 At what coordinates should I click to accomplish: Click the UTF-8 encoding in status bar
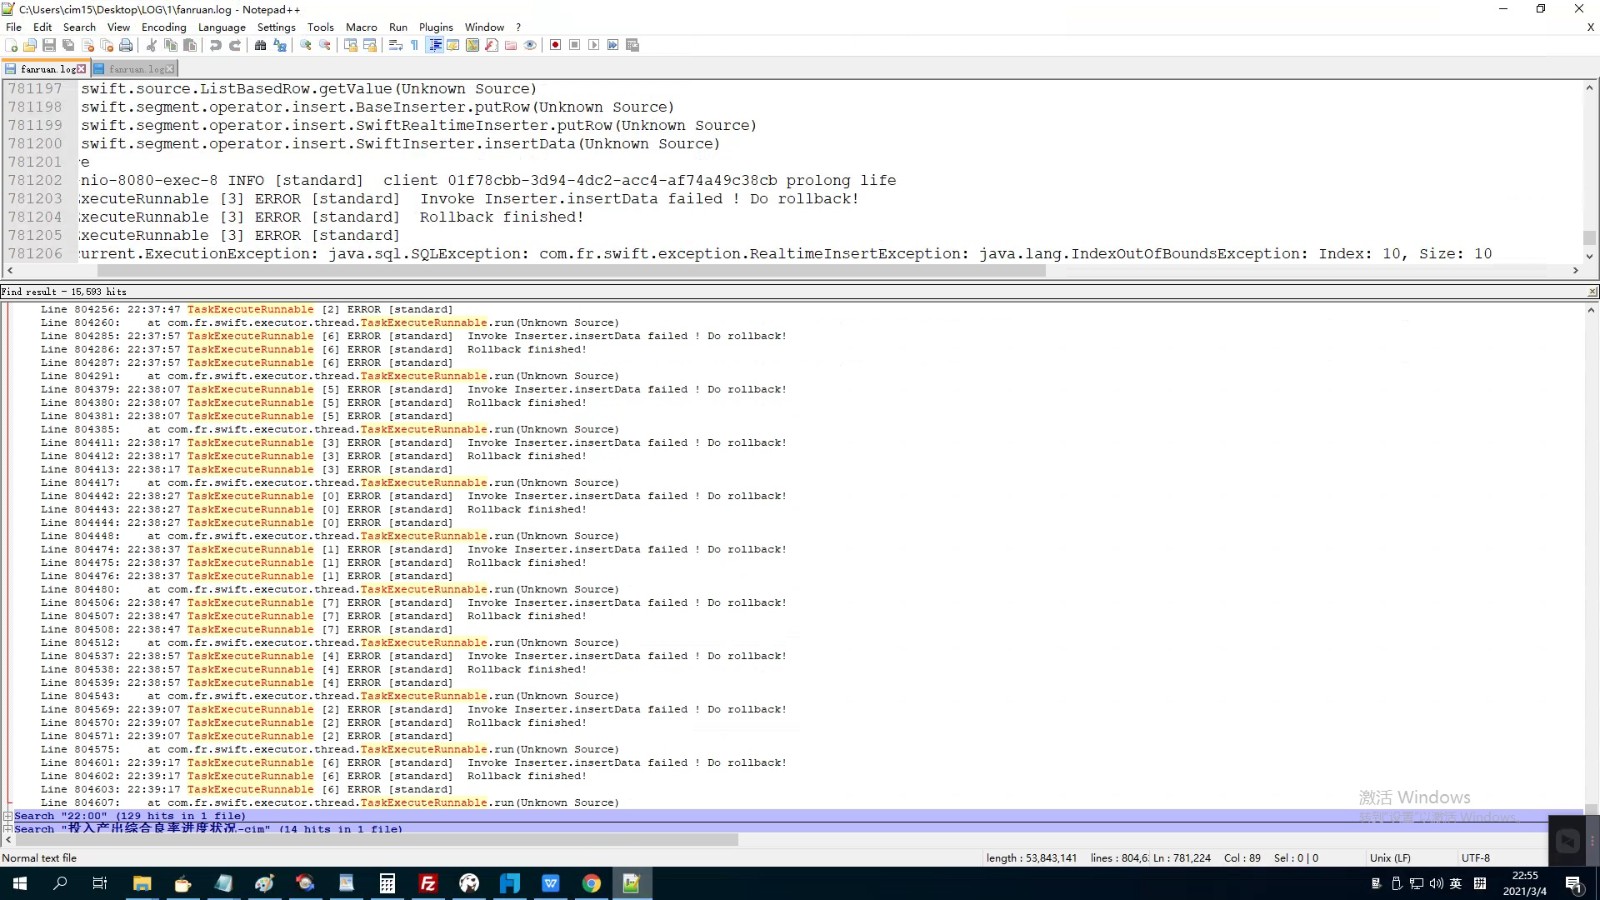[1476, 858]
